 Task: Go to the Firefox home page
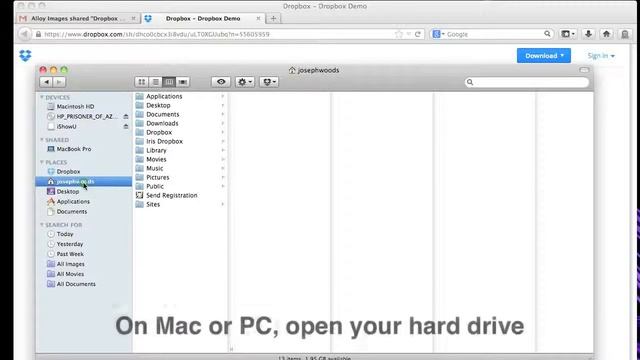click(x=607, y=34)
